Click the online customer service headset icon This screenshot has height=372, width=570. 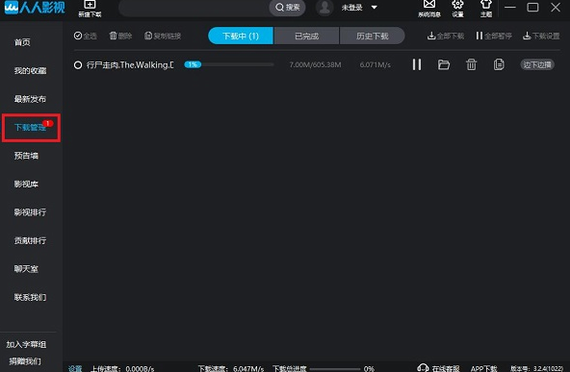[x=423, y=368]
